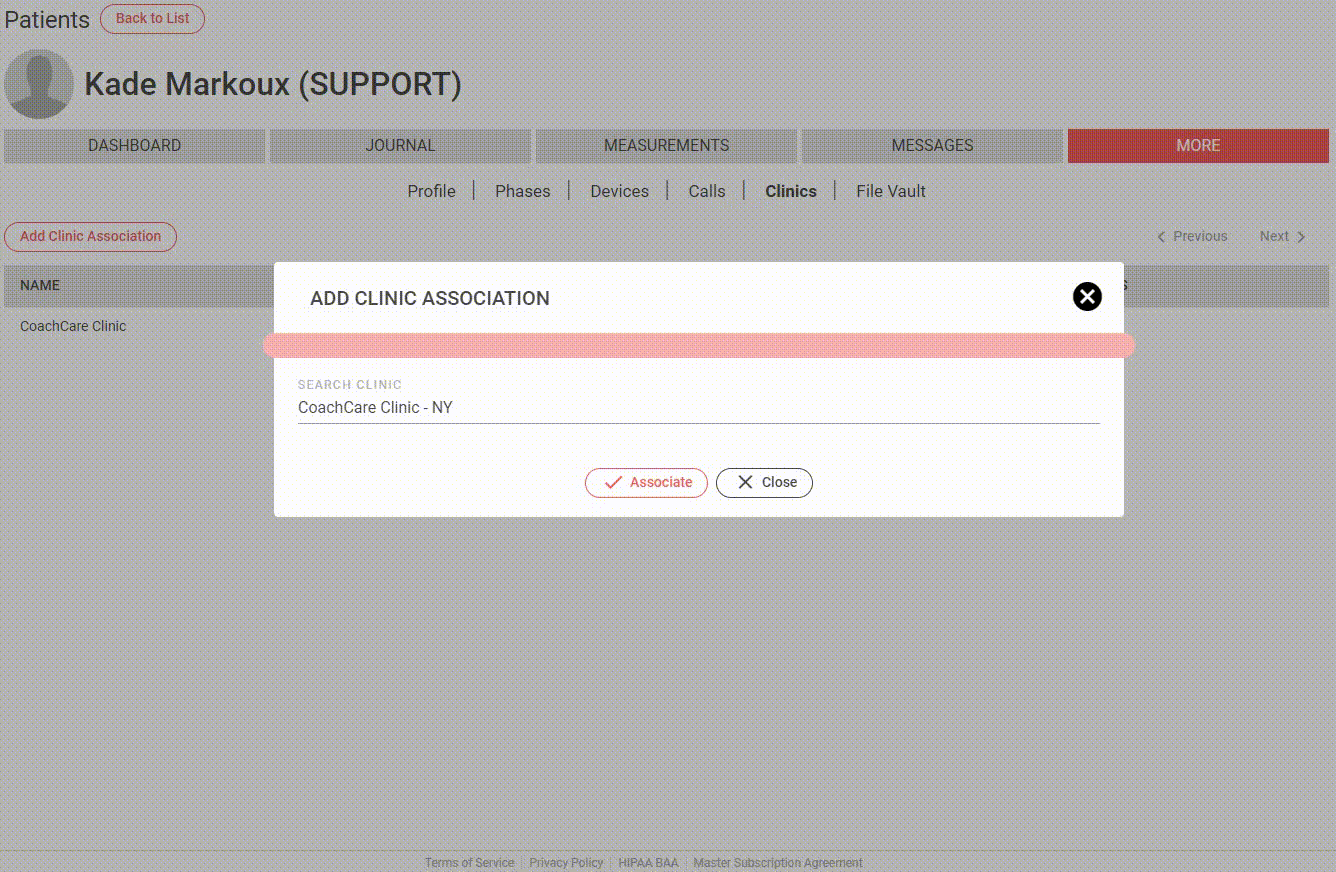Open the Terms of Service link
The height and width of the screenshot is (872, 1336).
(469, 863)
